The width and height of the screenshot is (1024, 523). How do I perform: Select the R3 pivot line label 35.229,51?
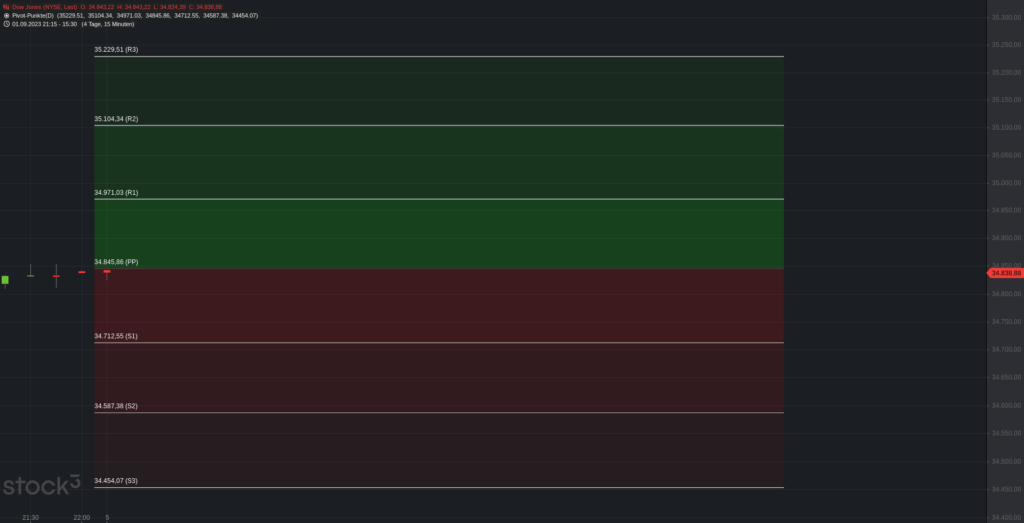point(116,49)
